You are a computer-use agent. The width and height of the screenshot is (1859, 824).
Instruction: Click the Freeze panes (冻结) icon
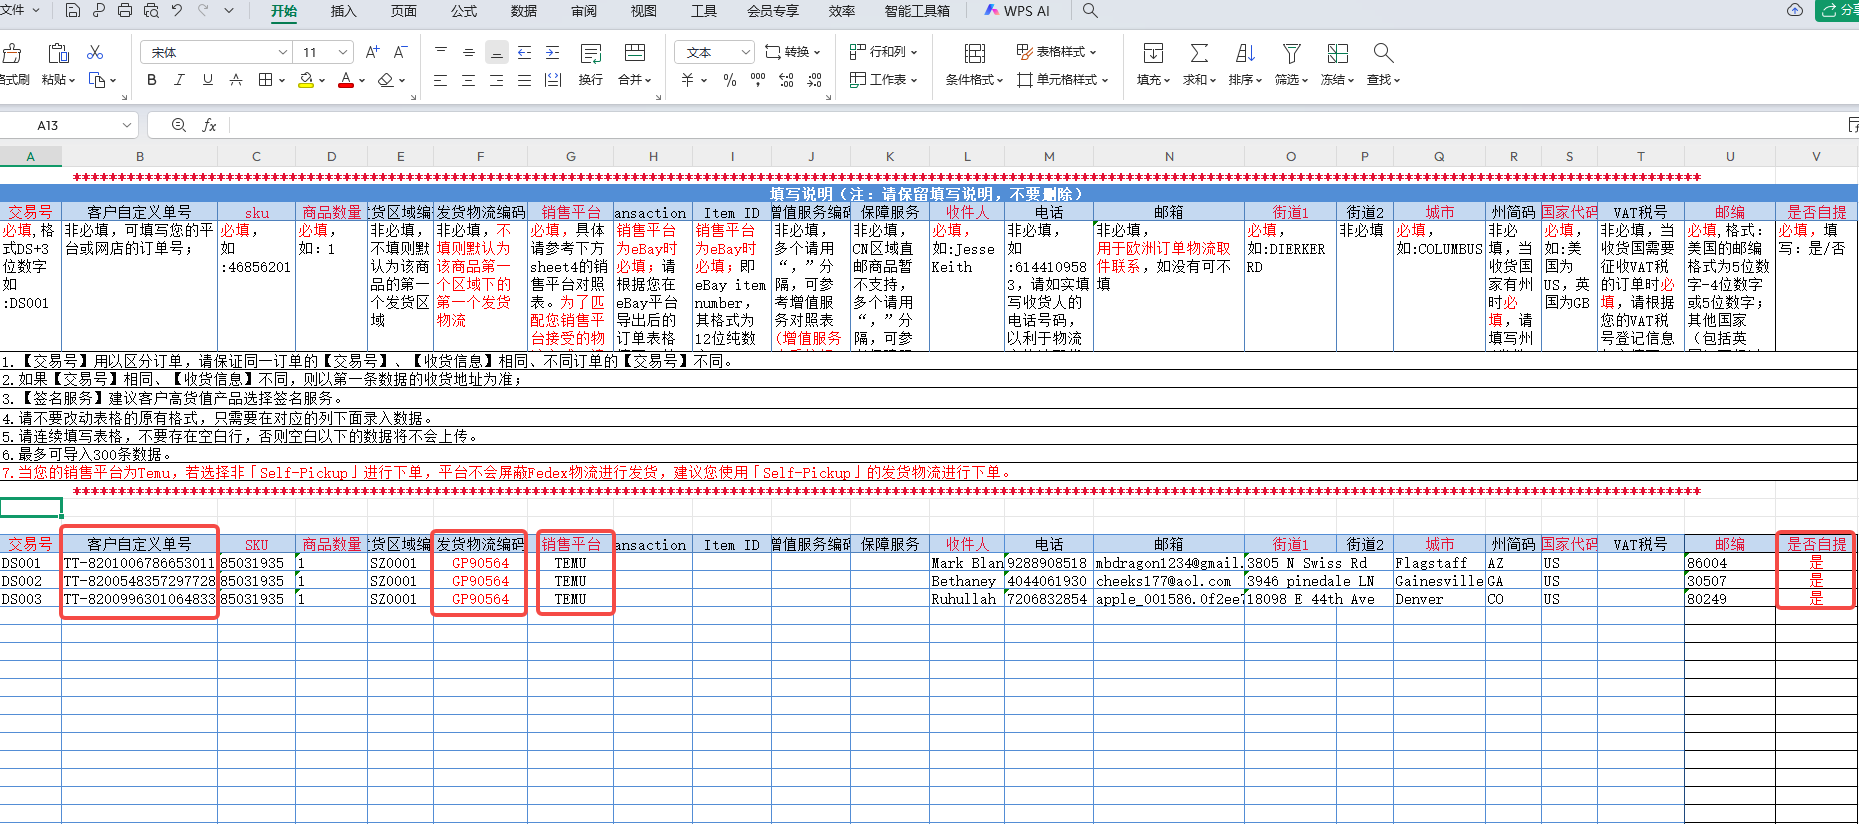pos(1337,53)
